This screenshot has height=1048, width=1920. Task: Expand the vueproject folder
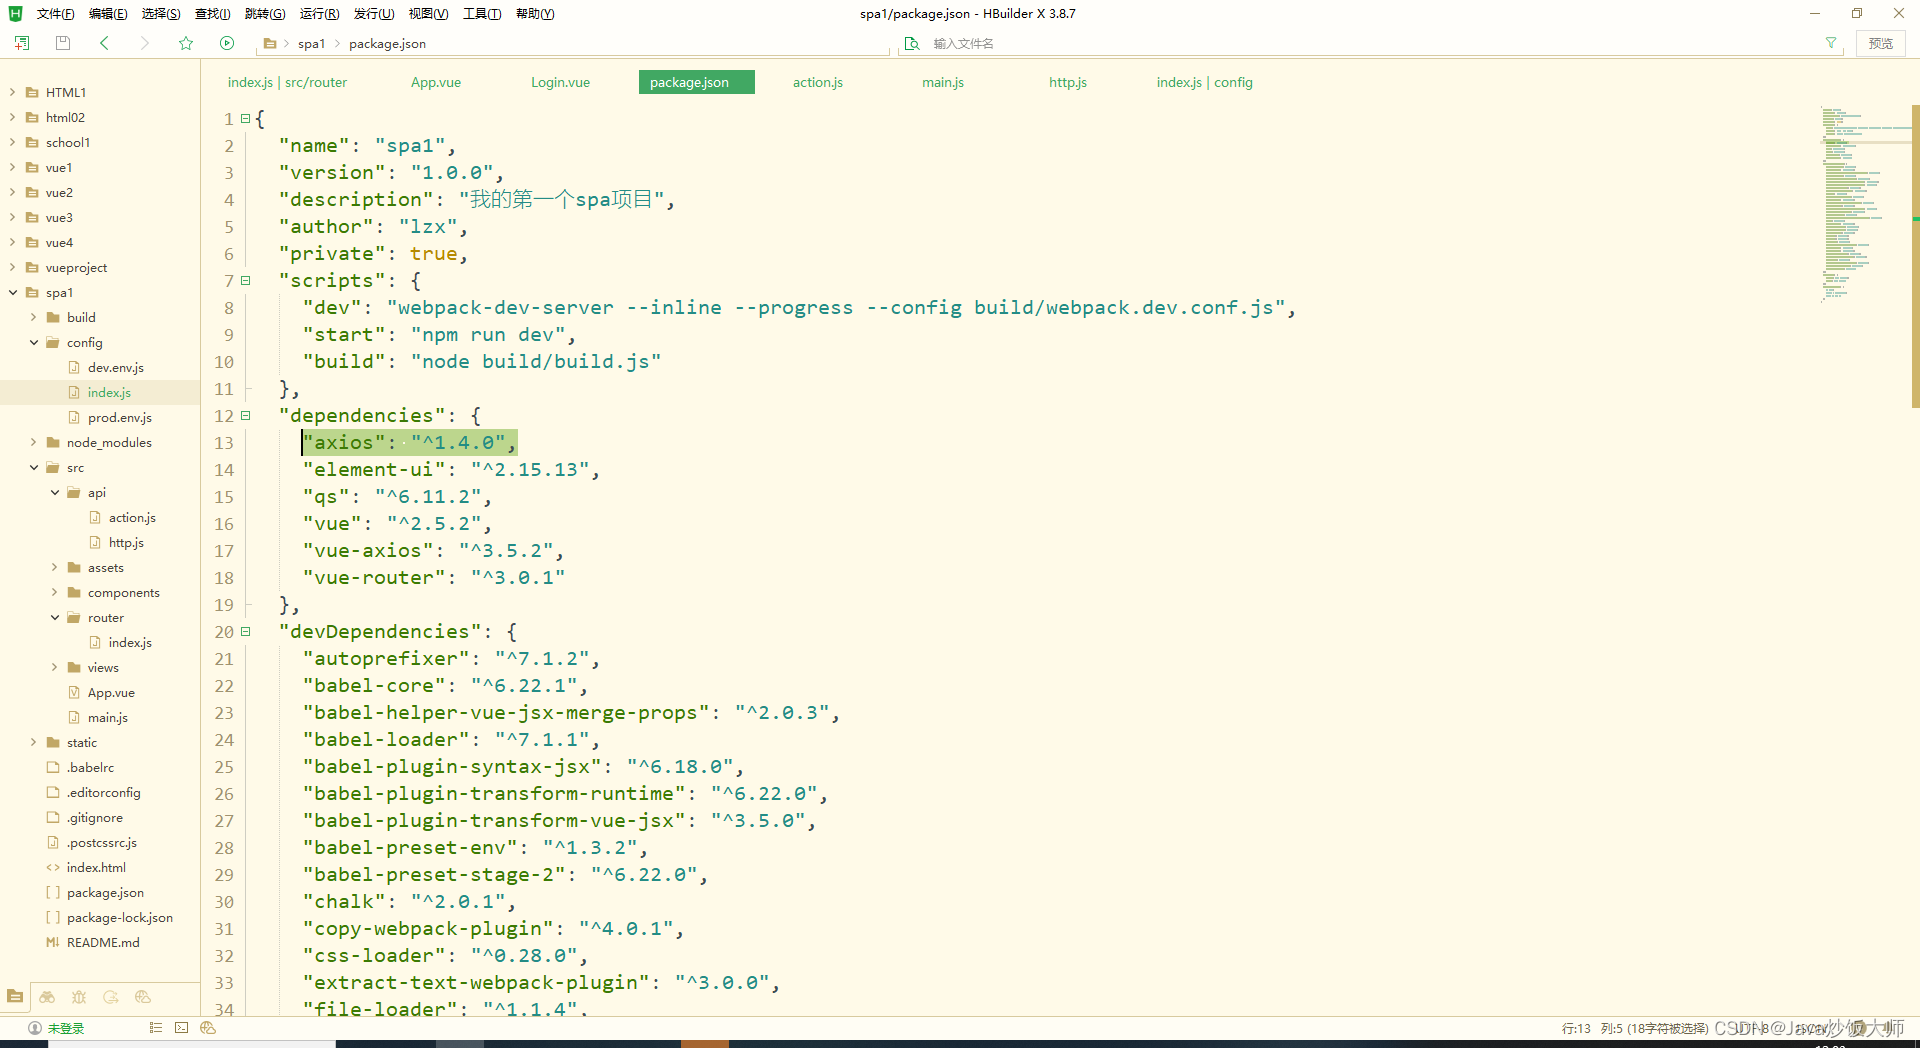tap(13, 267)
